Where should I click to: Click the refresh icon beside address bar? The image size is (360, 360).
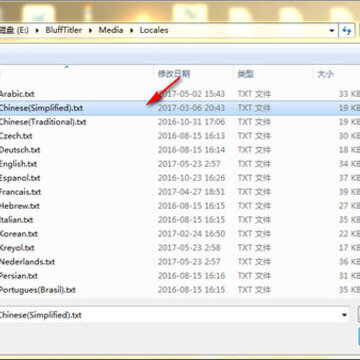(347, 31)
